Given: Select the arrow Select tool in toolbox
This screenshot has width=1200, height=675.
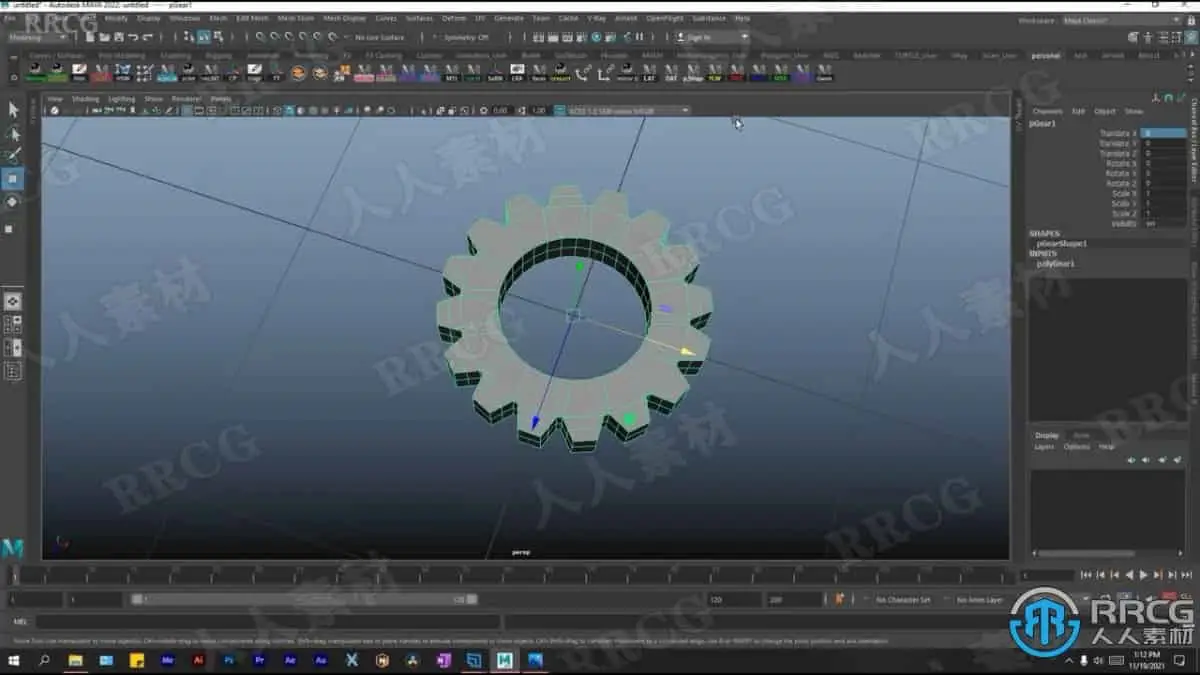Looking at the screenshot, I should point(13,109).
